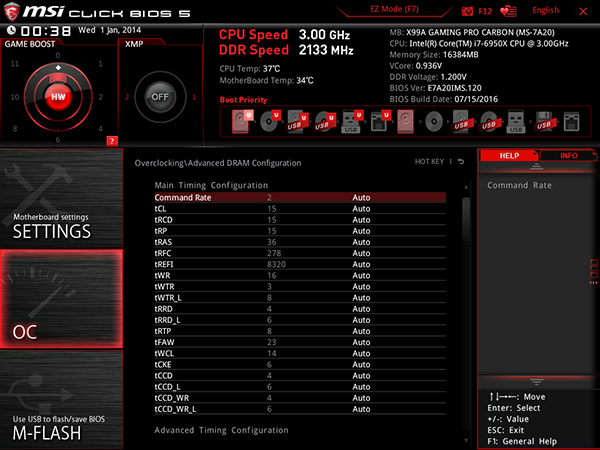Image resolution: width=600 pixels, height=450 pixels.
Task: Select the tCCD_L timing row
Action: (x=300, y=386)
